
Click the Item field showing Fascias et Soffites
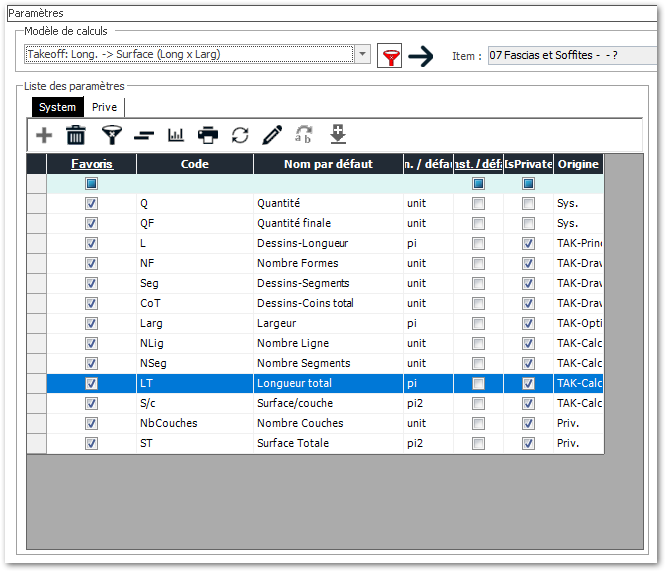tap(572, 56)
